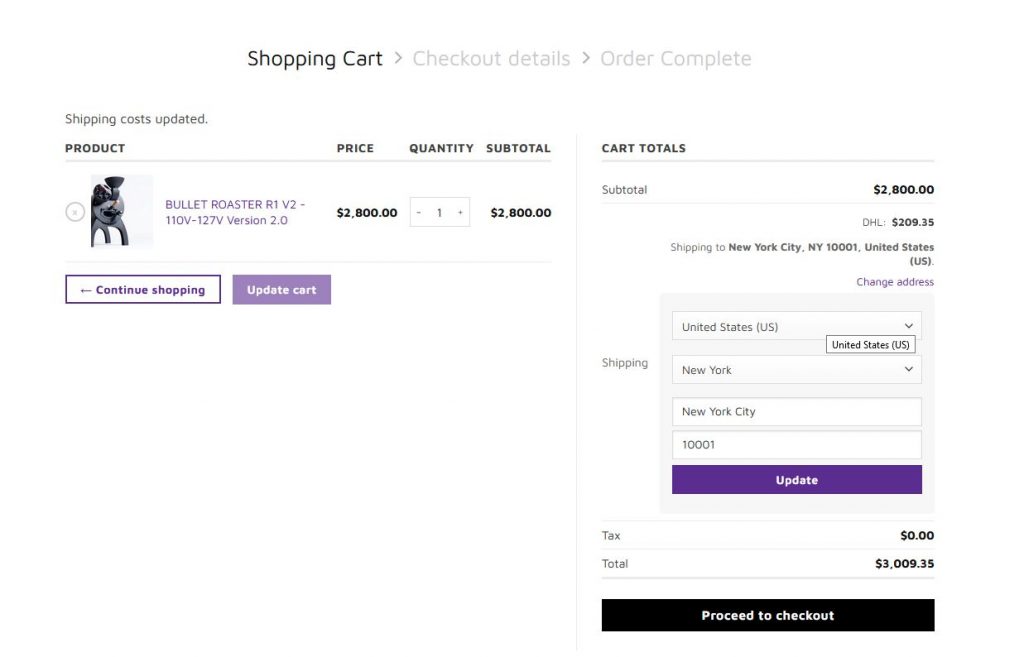1024x657 pixels.
Task: Click the quantity number field
Action: click(439, 213)
